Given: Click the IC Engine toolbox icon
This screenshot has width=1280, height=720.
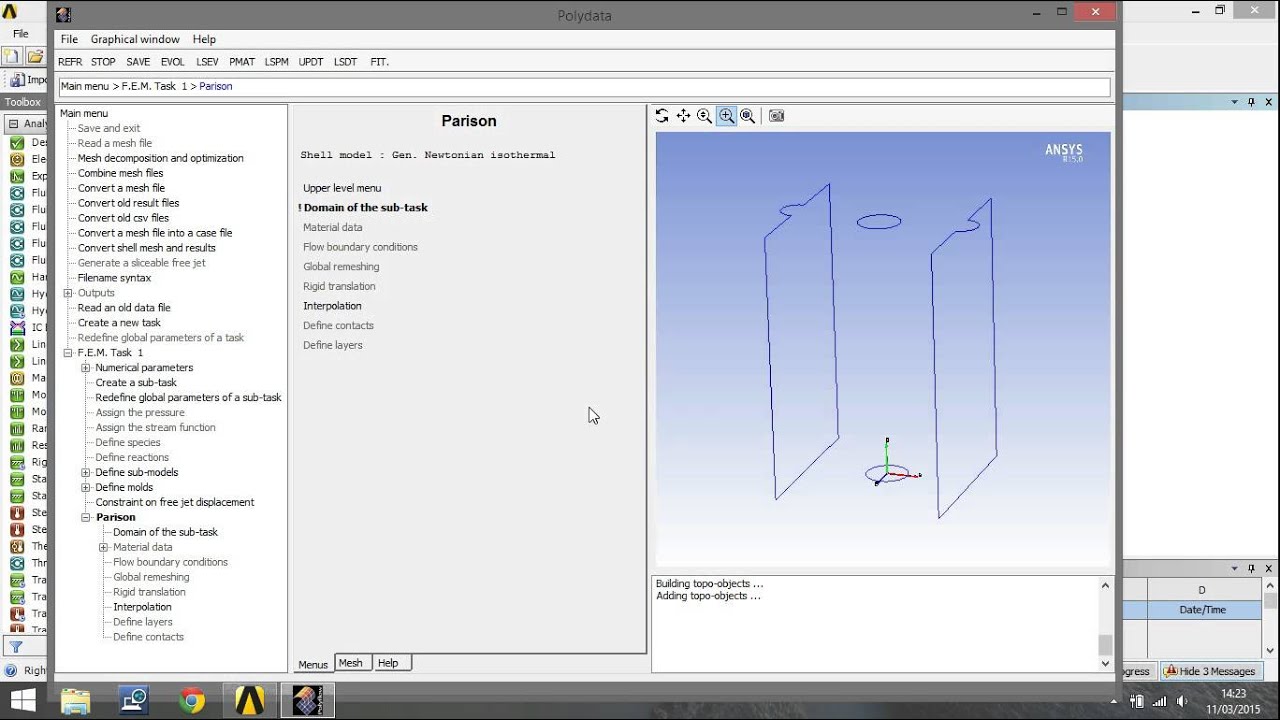Looking at the screenshot, I should tap(17, 327).
